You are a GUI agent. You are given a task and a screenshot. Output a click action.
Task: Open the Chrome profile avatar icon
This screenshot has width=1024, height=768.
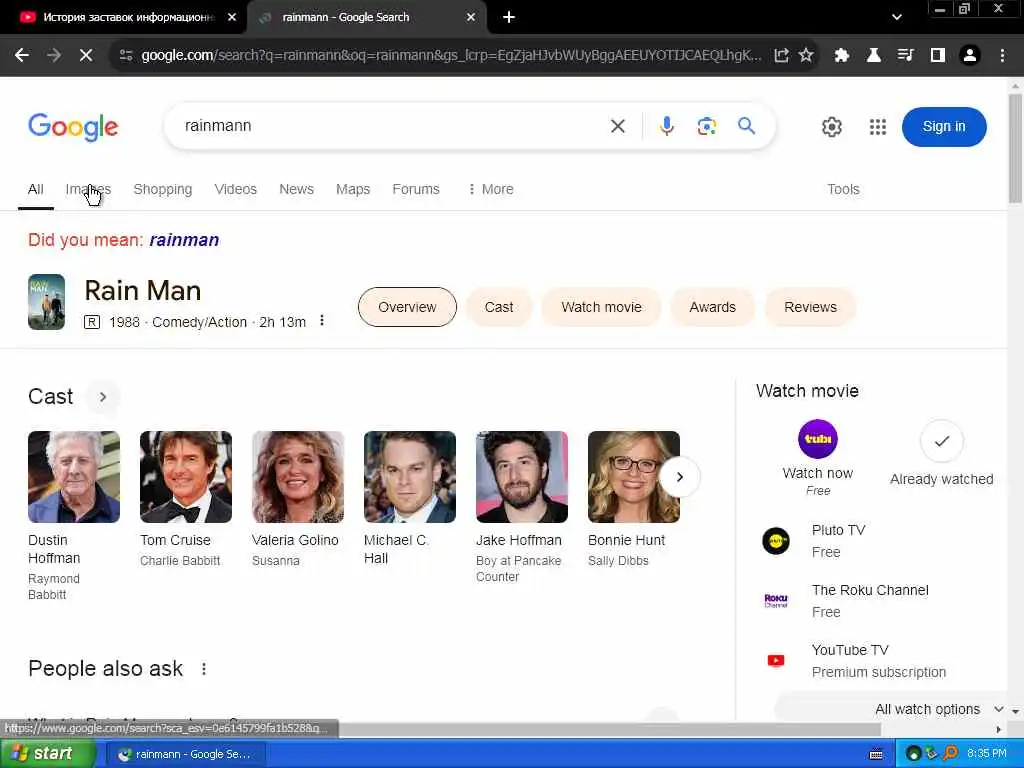click(x=970, y=56)
